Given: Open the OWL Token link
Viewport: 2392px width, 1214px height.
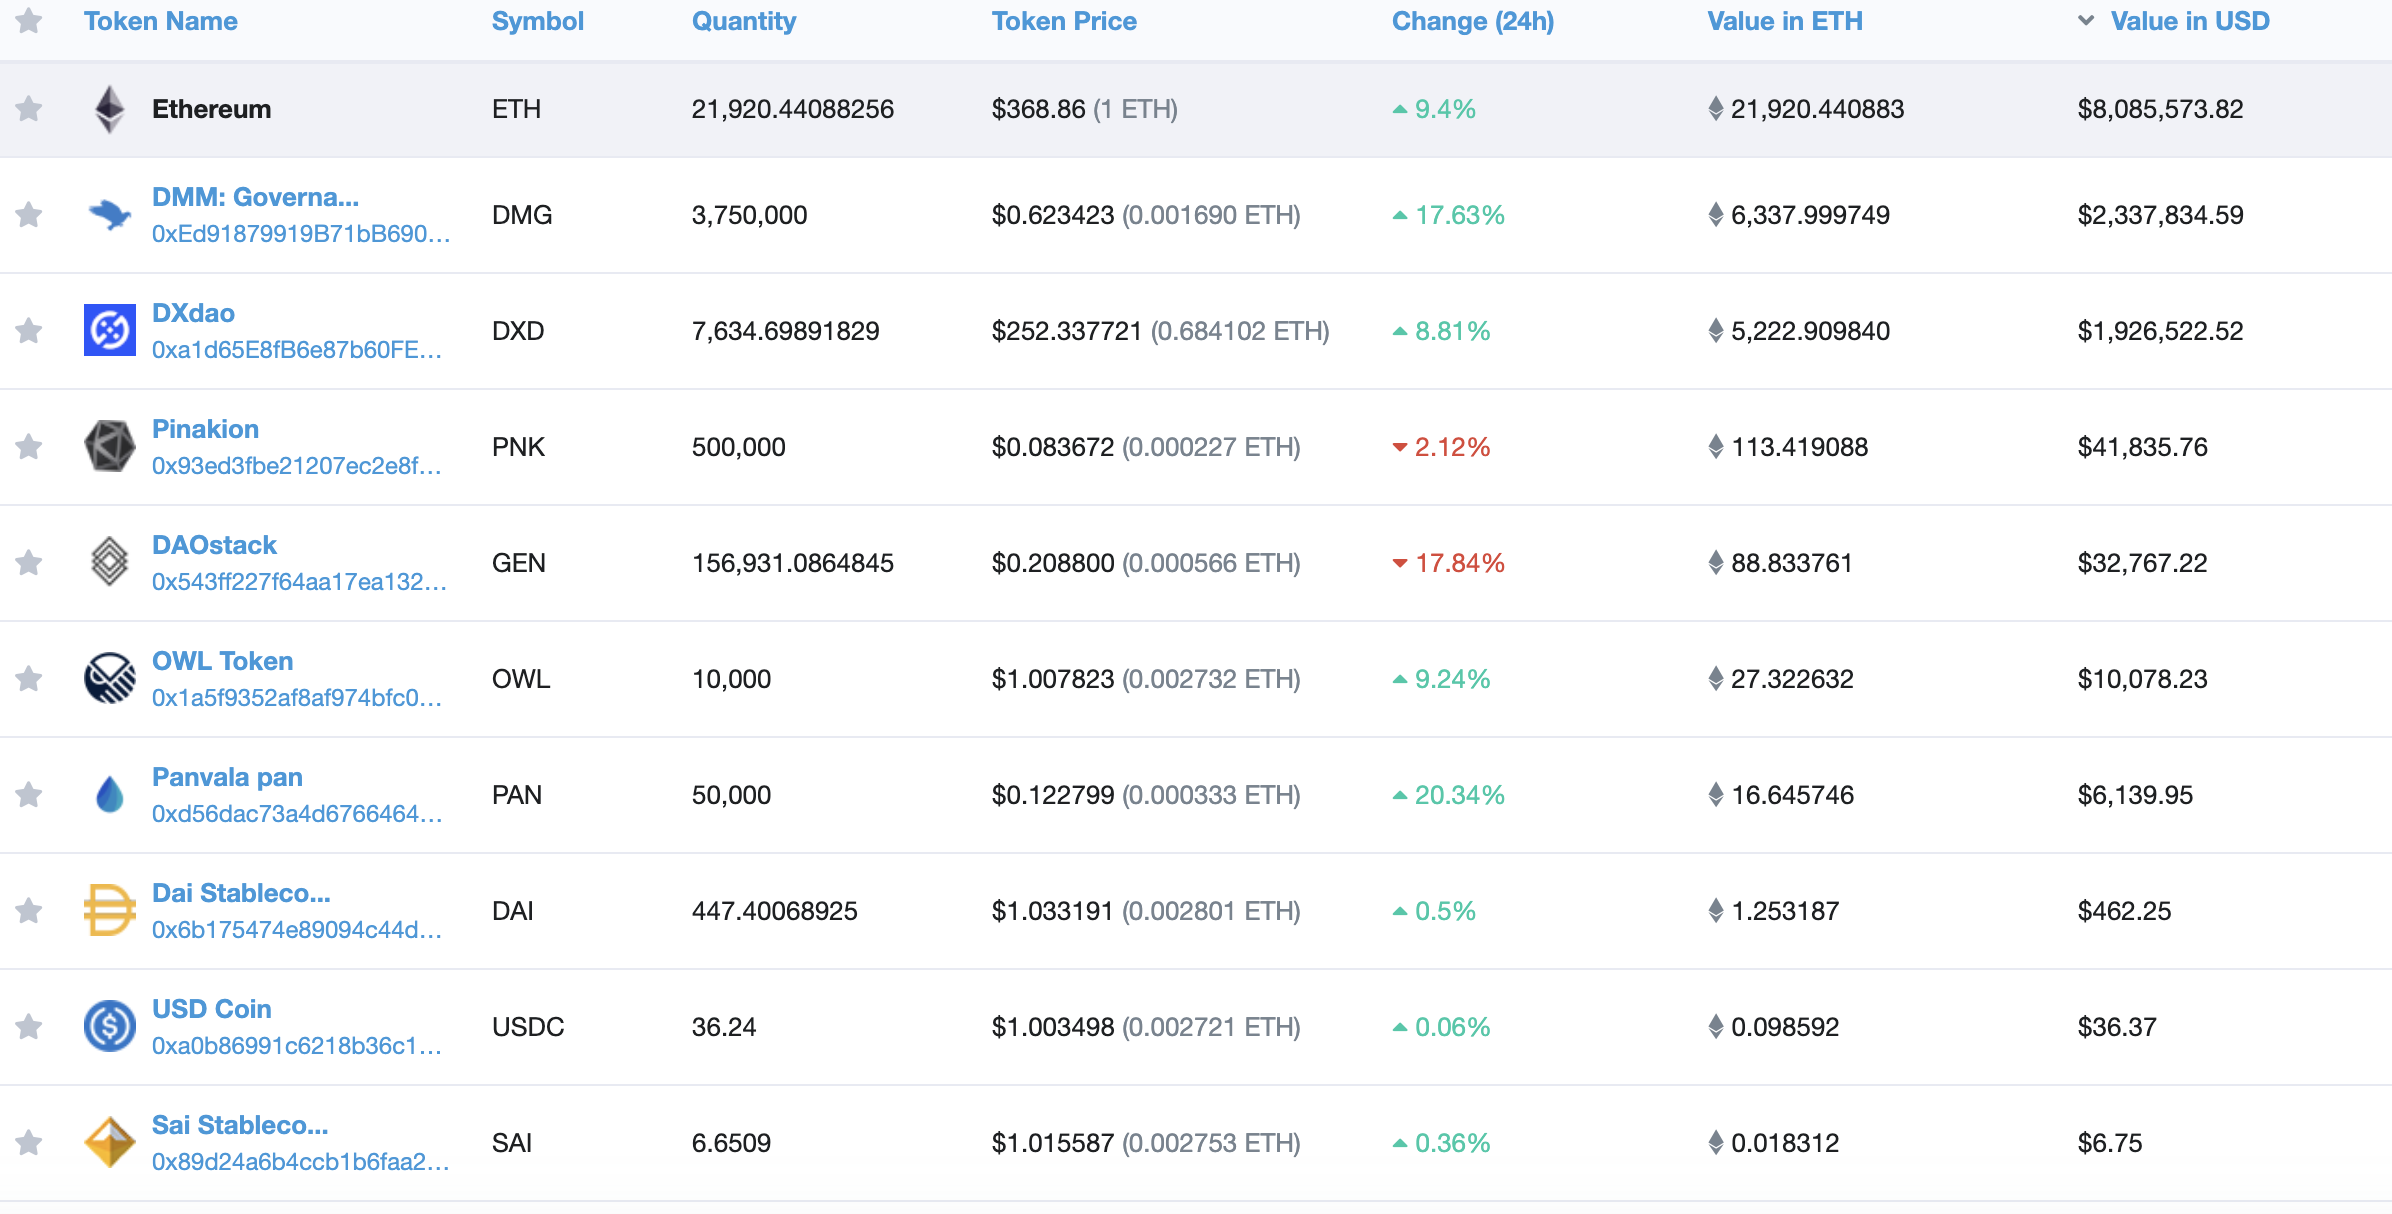Looking at the screenshot, I should (x=222, y=661).
